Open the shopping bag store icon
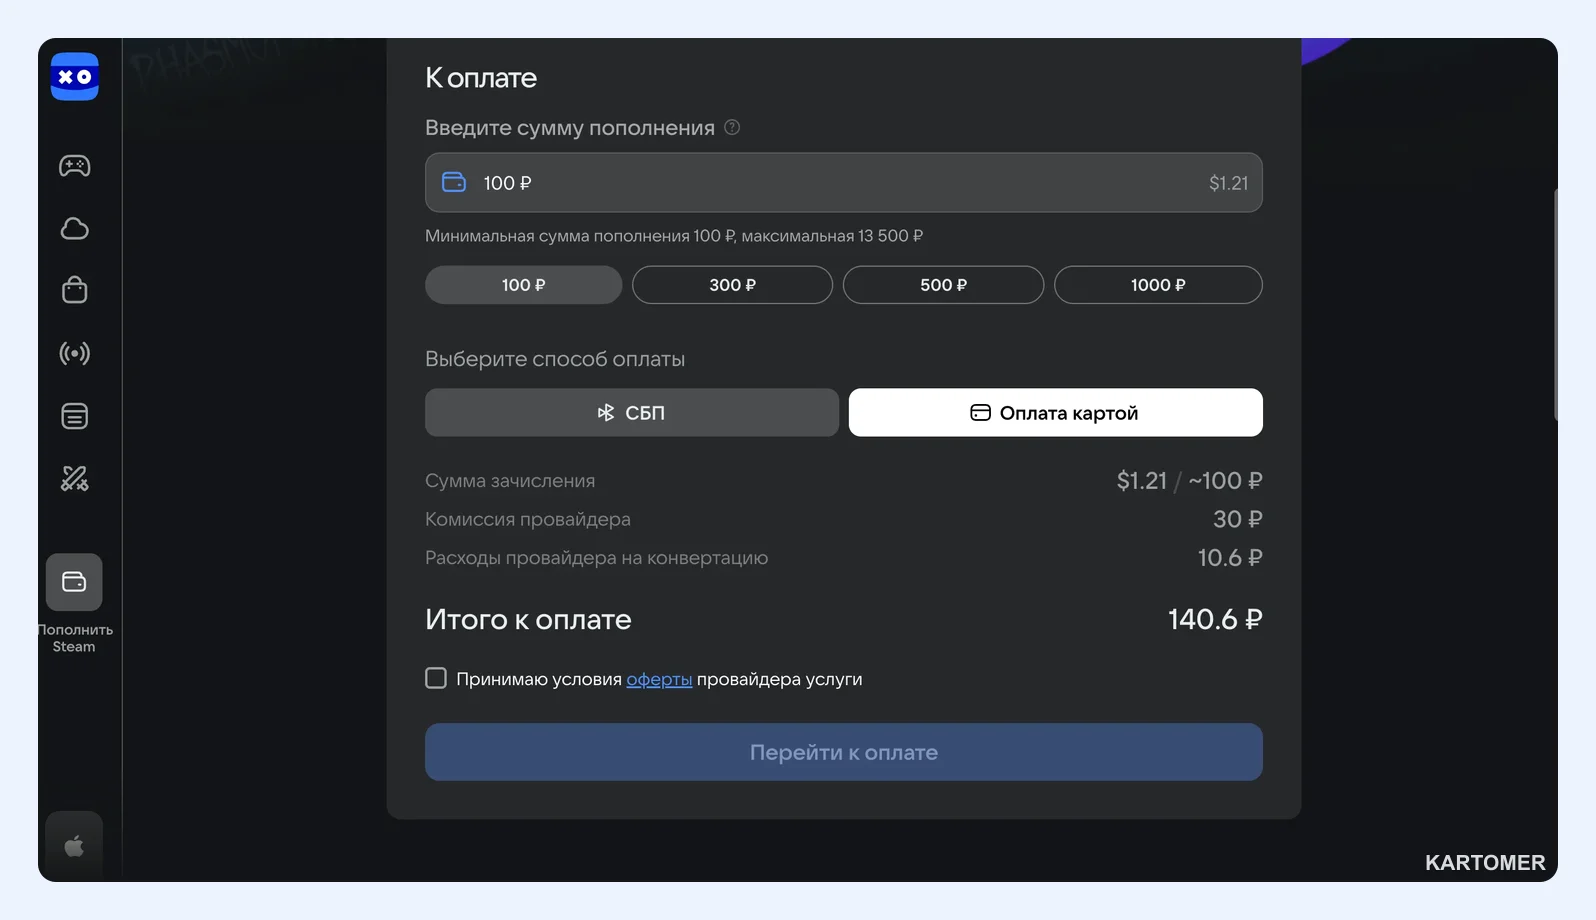The image size is (1596, 920). pos(75,290)
